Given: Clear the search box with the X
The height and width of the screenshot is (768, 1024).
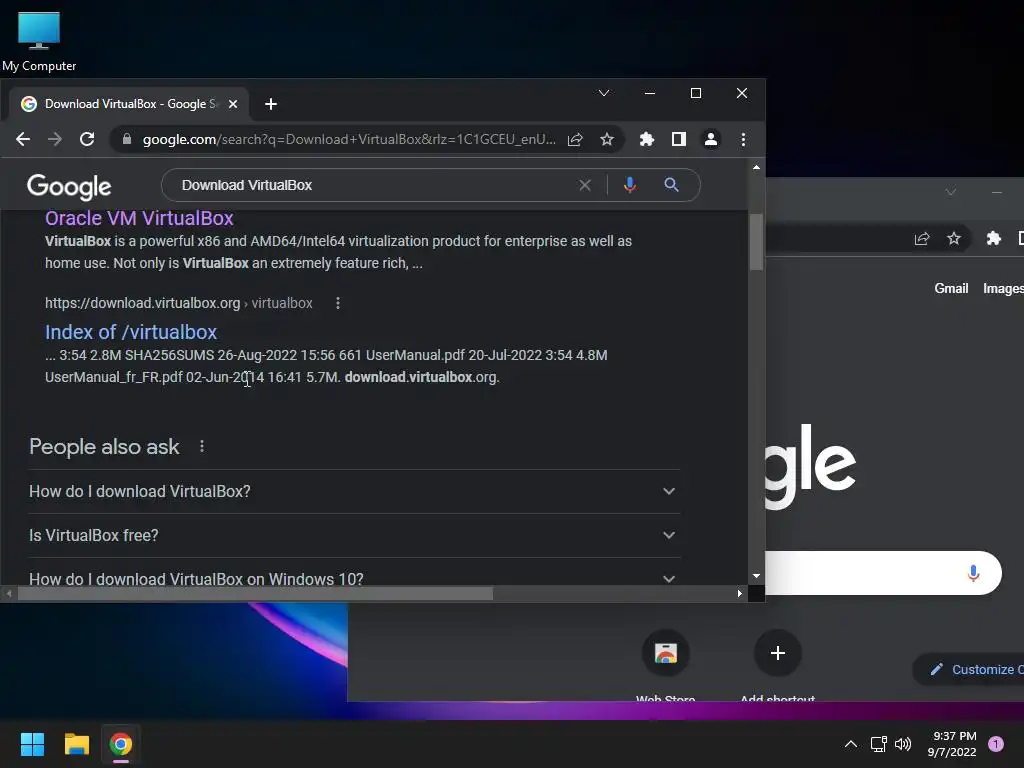Looking at the screenshot, I should click(585, 185).
